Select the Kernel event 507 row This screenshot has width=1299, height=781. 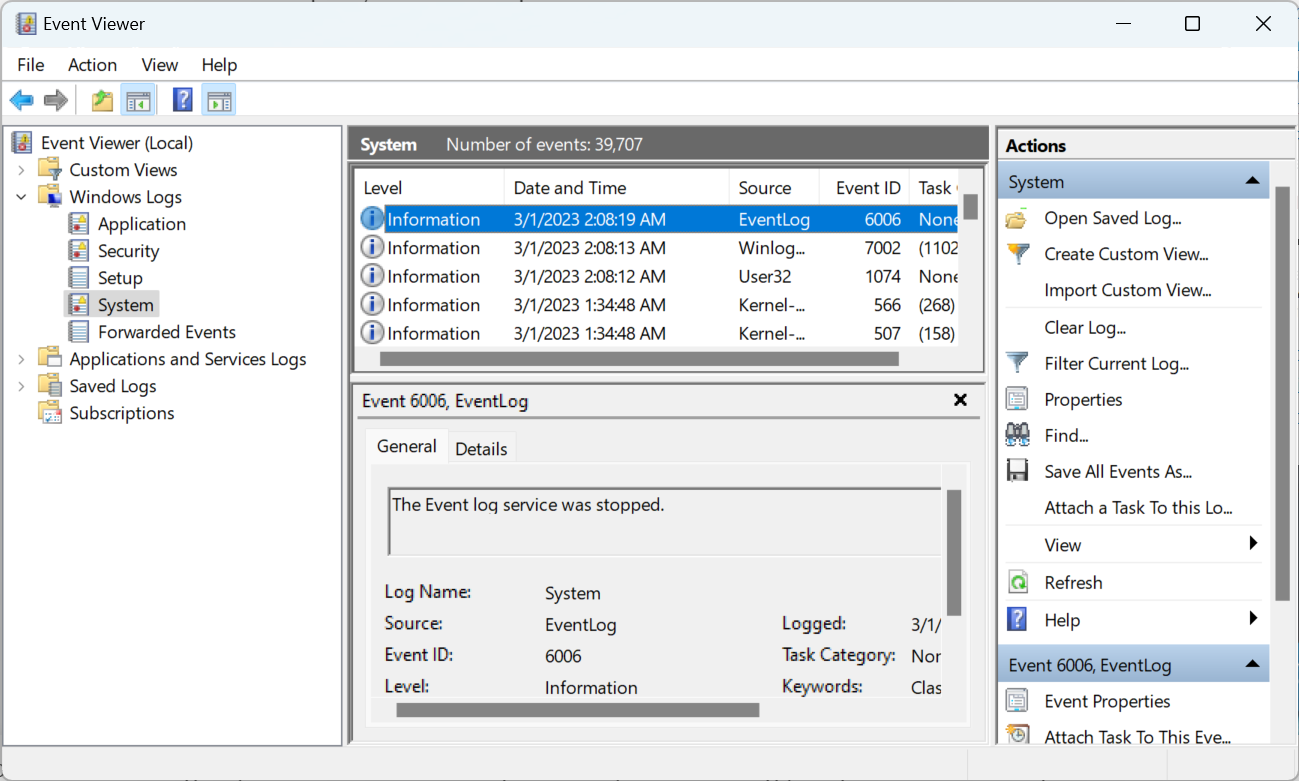click(657, 333)
